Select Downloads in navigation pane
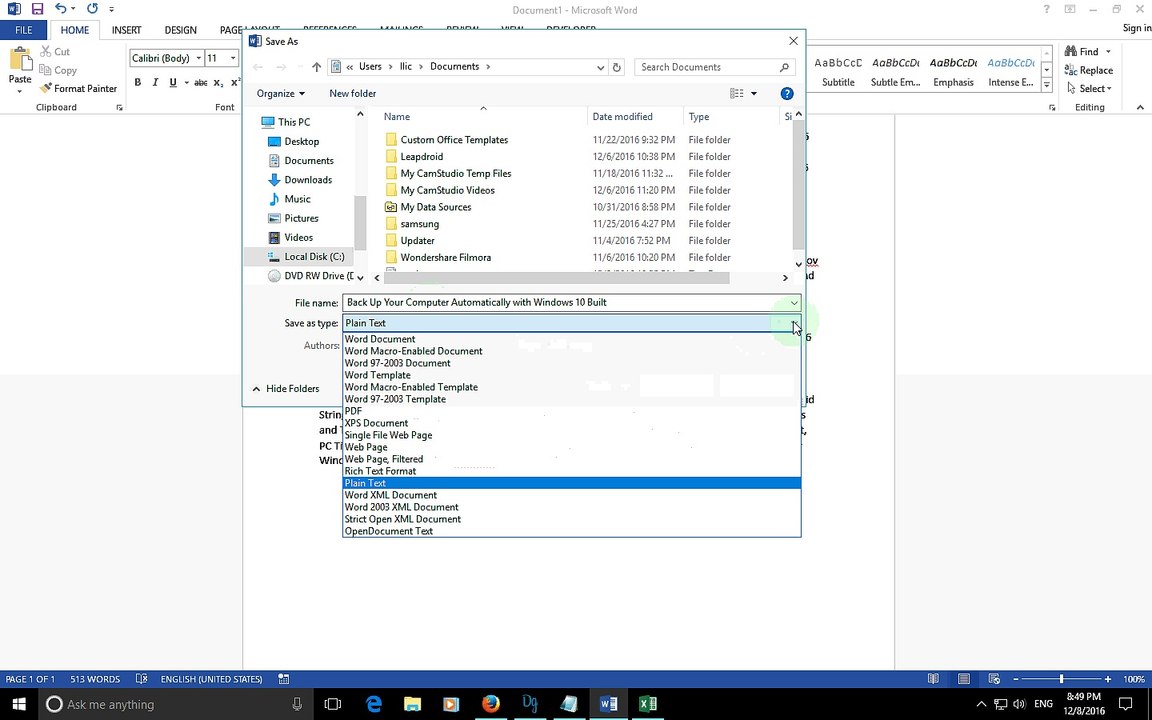Viewport: 1152px width, 720px height. 300,179
